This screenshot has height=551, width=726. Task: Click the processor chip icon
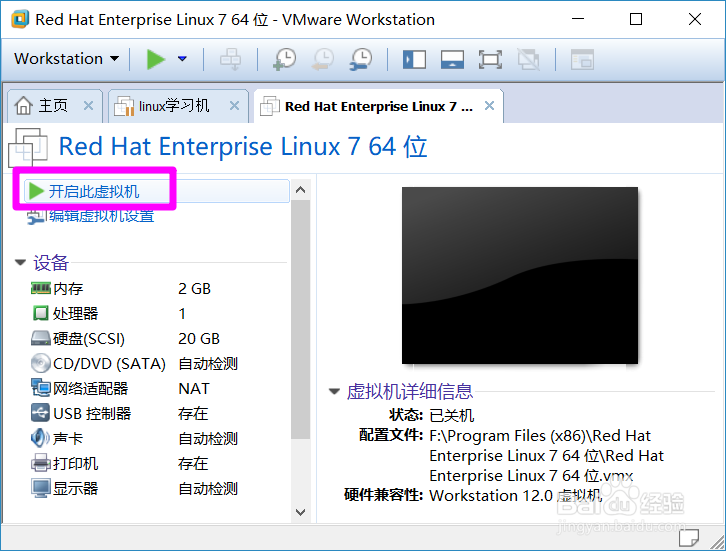41,313
